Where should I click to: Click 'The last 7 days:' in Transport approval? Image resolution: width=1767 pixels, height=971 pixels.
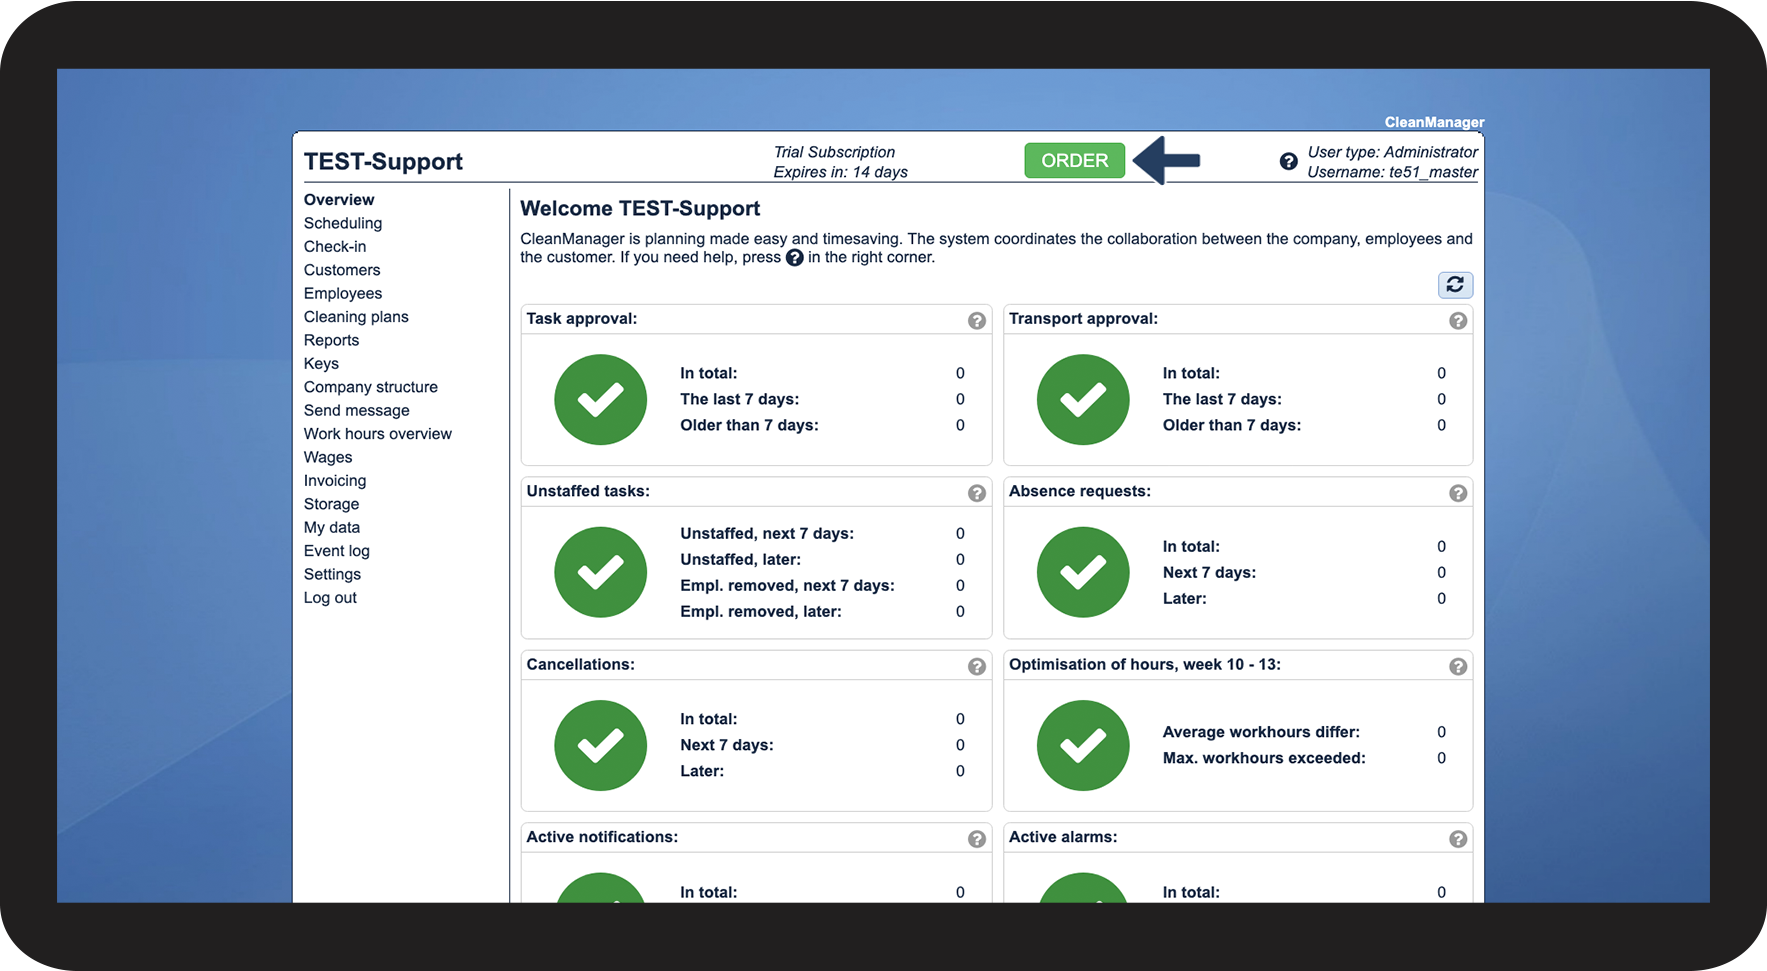pos(1222,400)
